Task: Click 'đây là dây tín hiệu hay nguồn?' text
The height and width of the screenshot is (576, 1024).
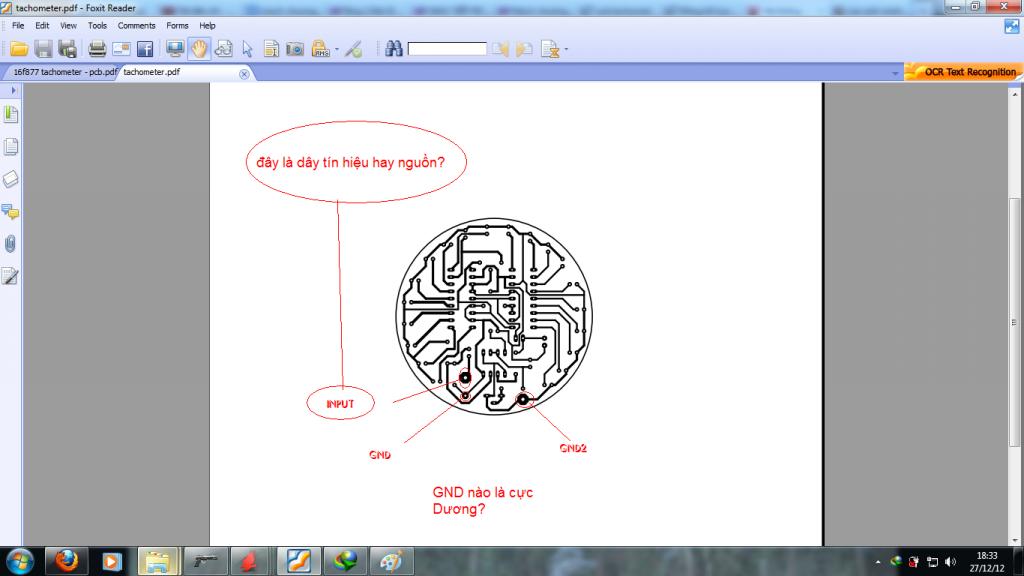Action: coord(350,162)
